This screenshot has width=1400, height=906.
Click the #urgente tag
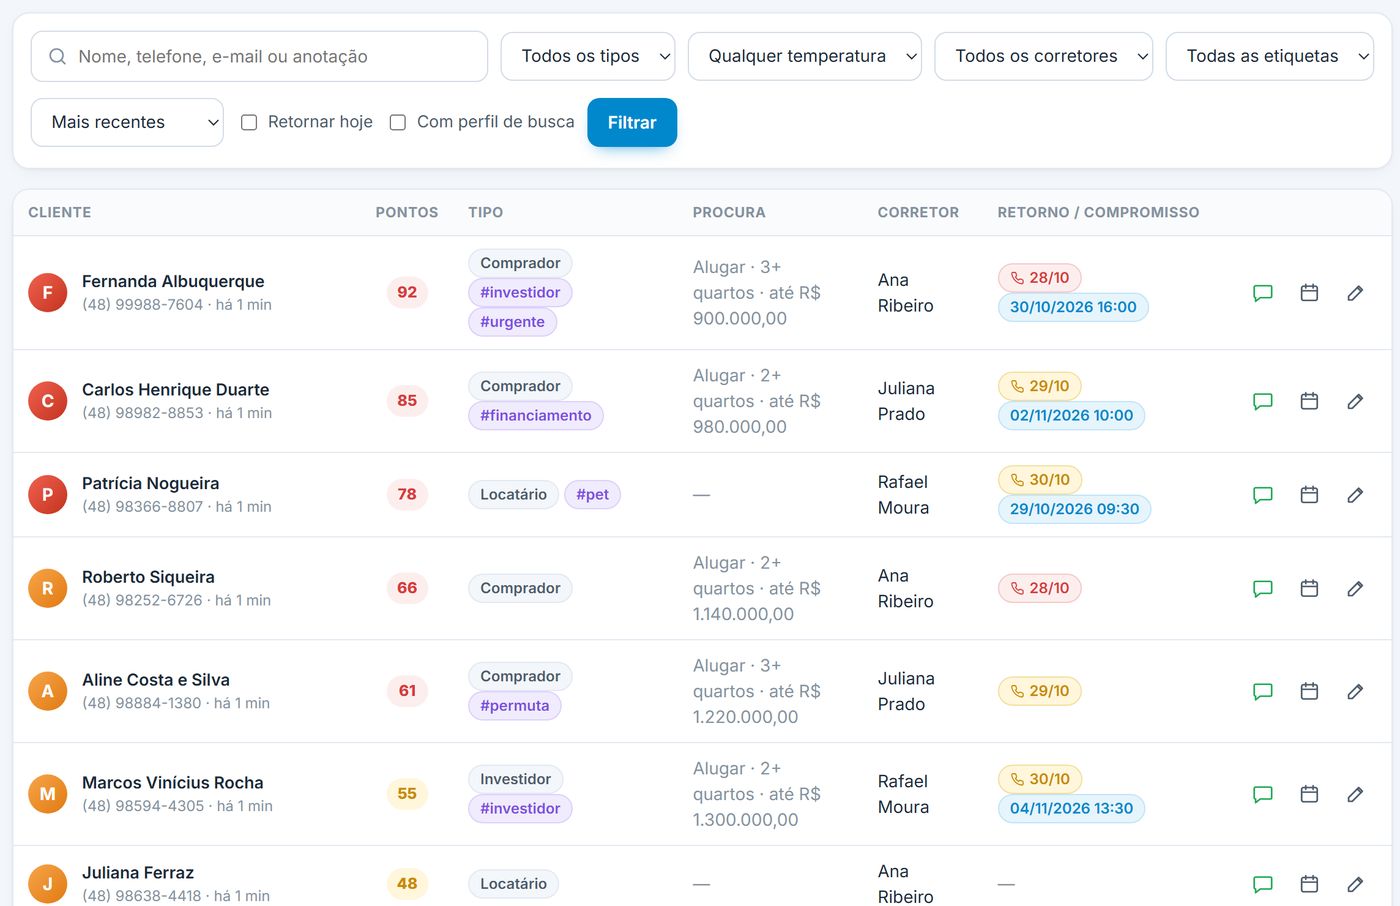click(x=512, y=322)
